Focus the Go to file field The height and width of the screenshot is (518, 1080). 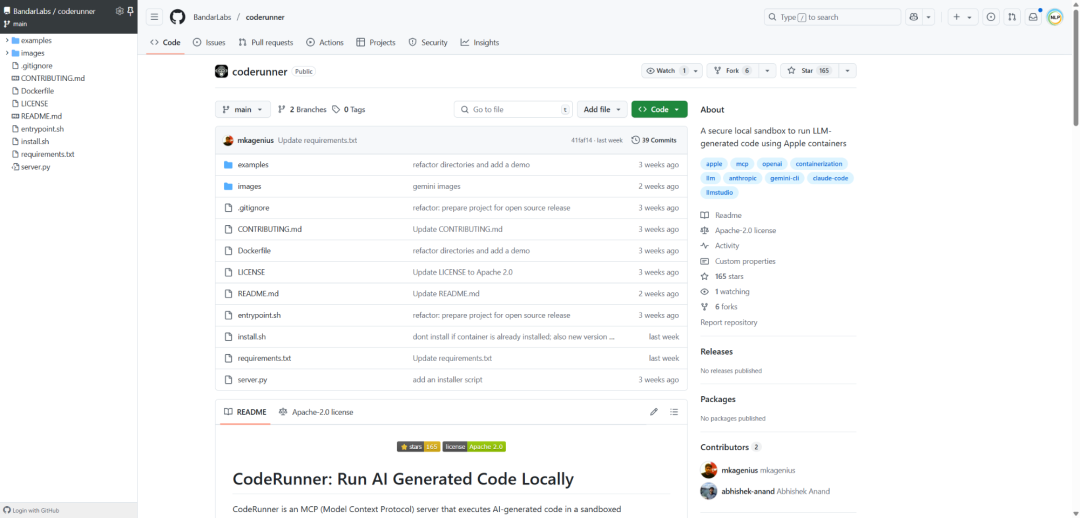513,110
